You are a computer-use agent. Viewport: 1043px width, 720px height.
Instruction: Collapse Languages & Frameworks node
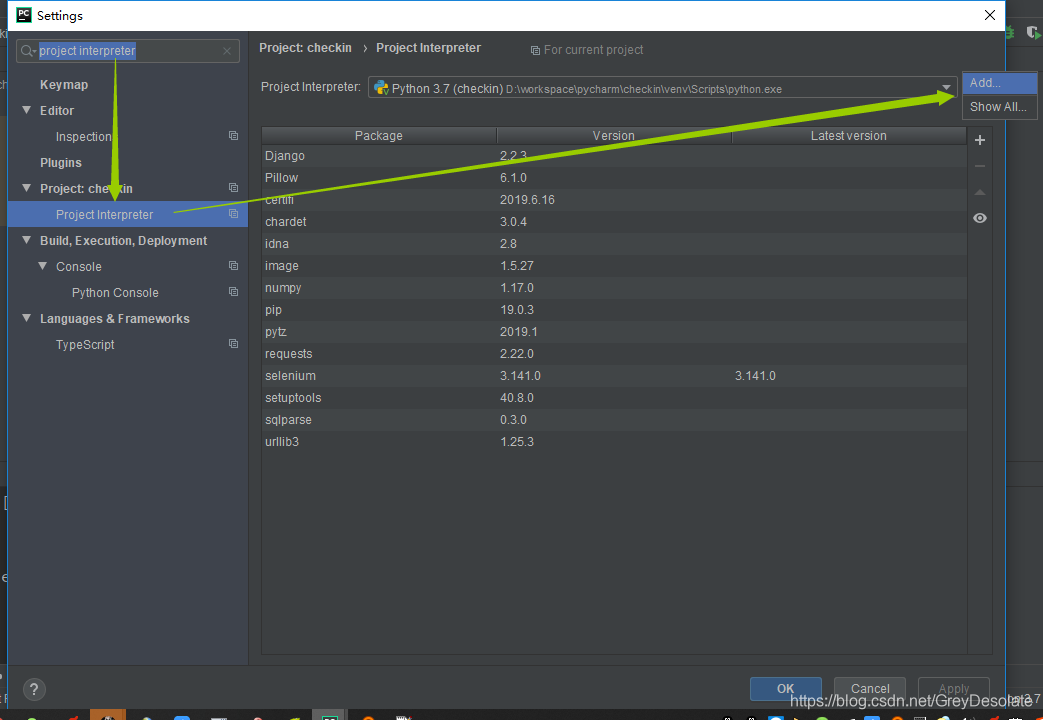pos(27,317)
